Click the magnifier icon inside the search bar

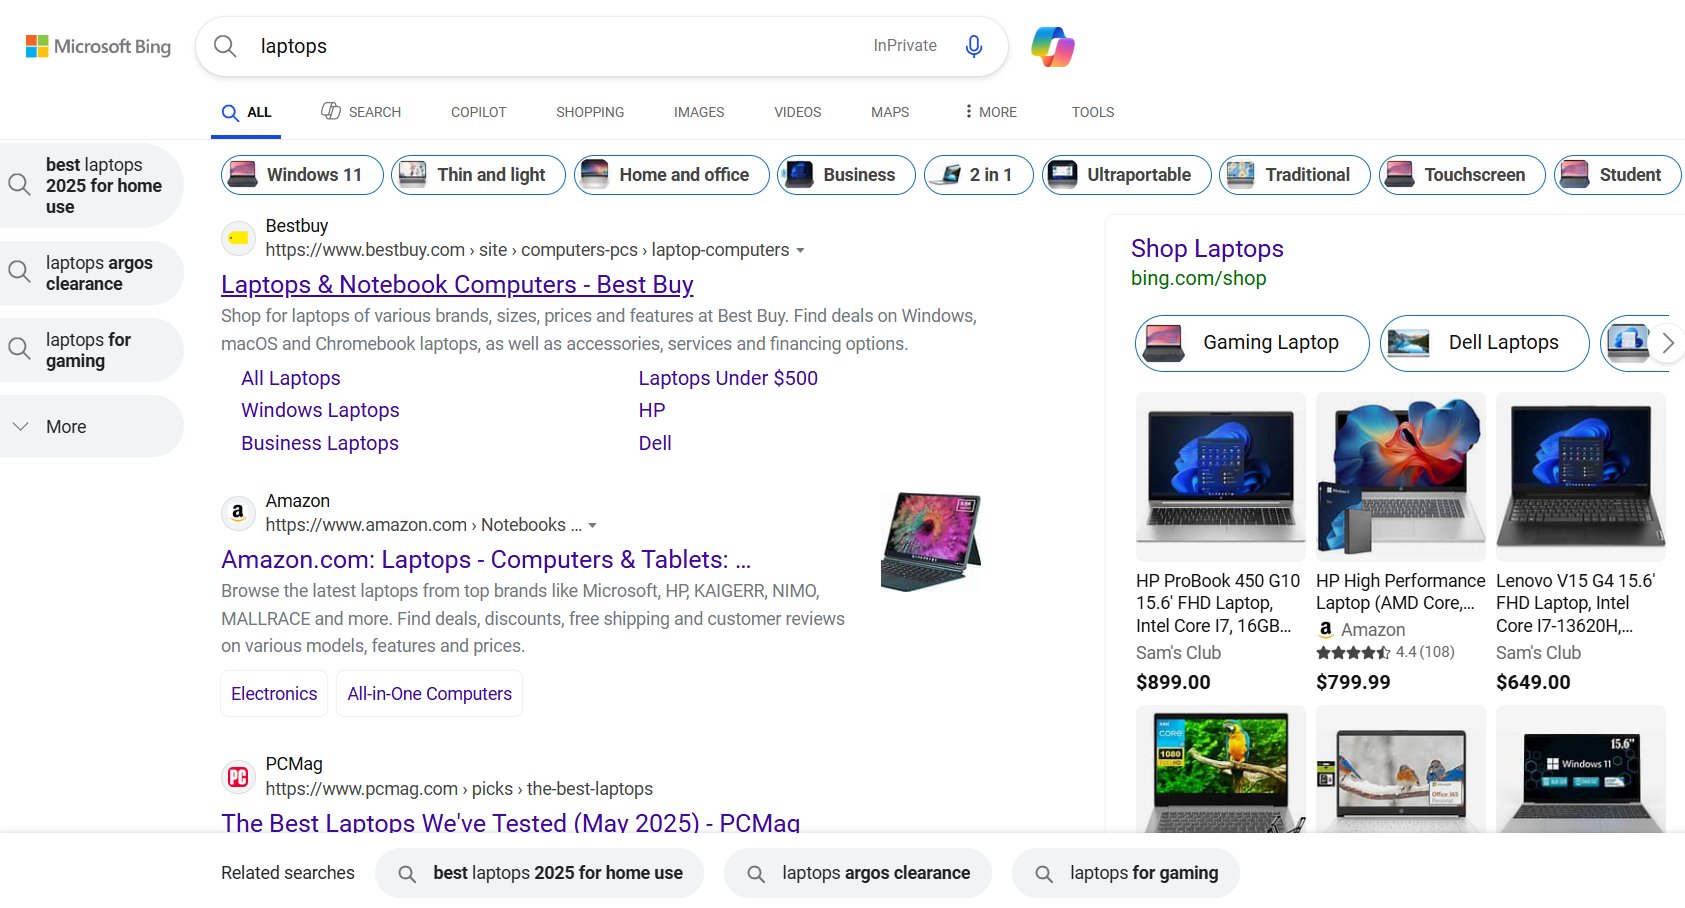tap(225, 45)
